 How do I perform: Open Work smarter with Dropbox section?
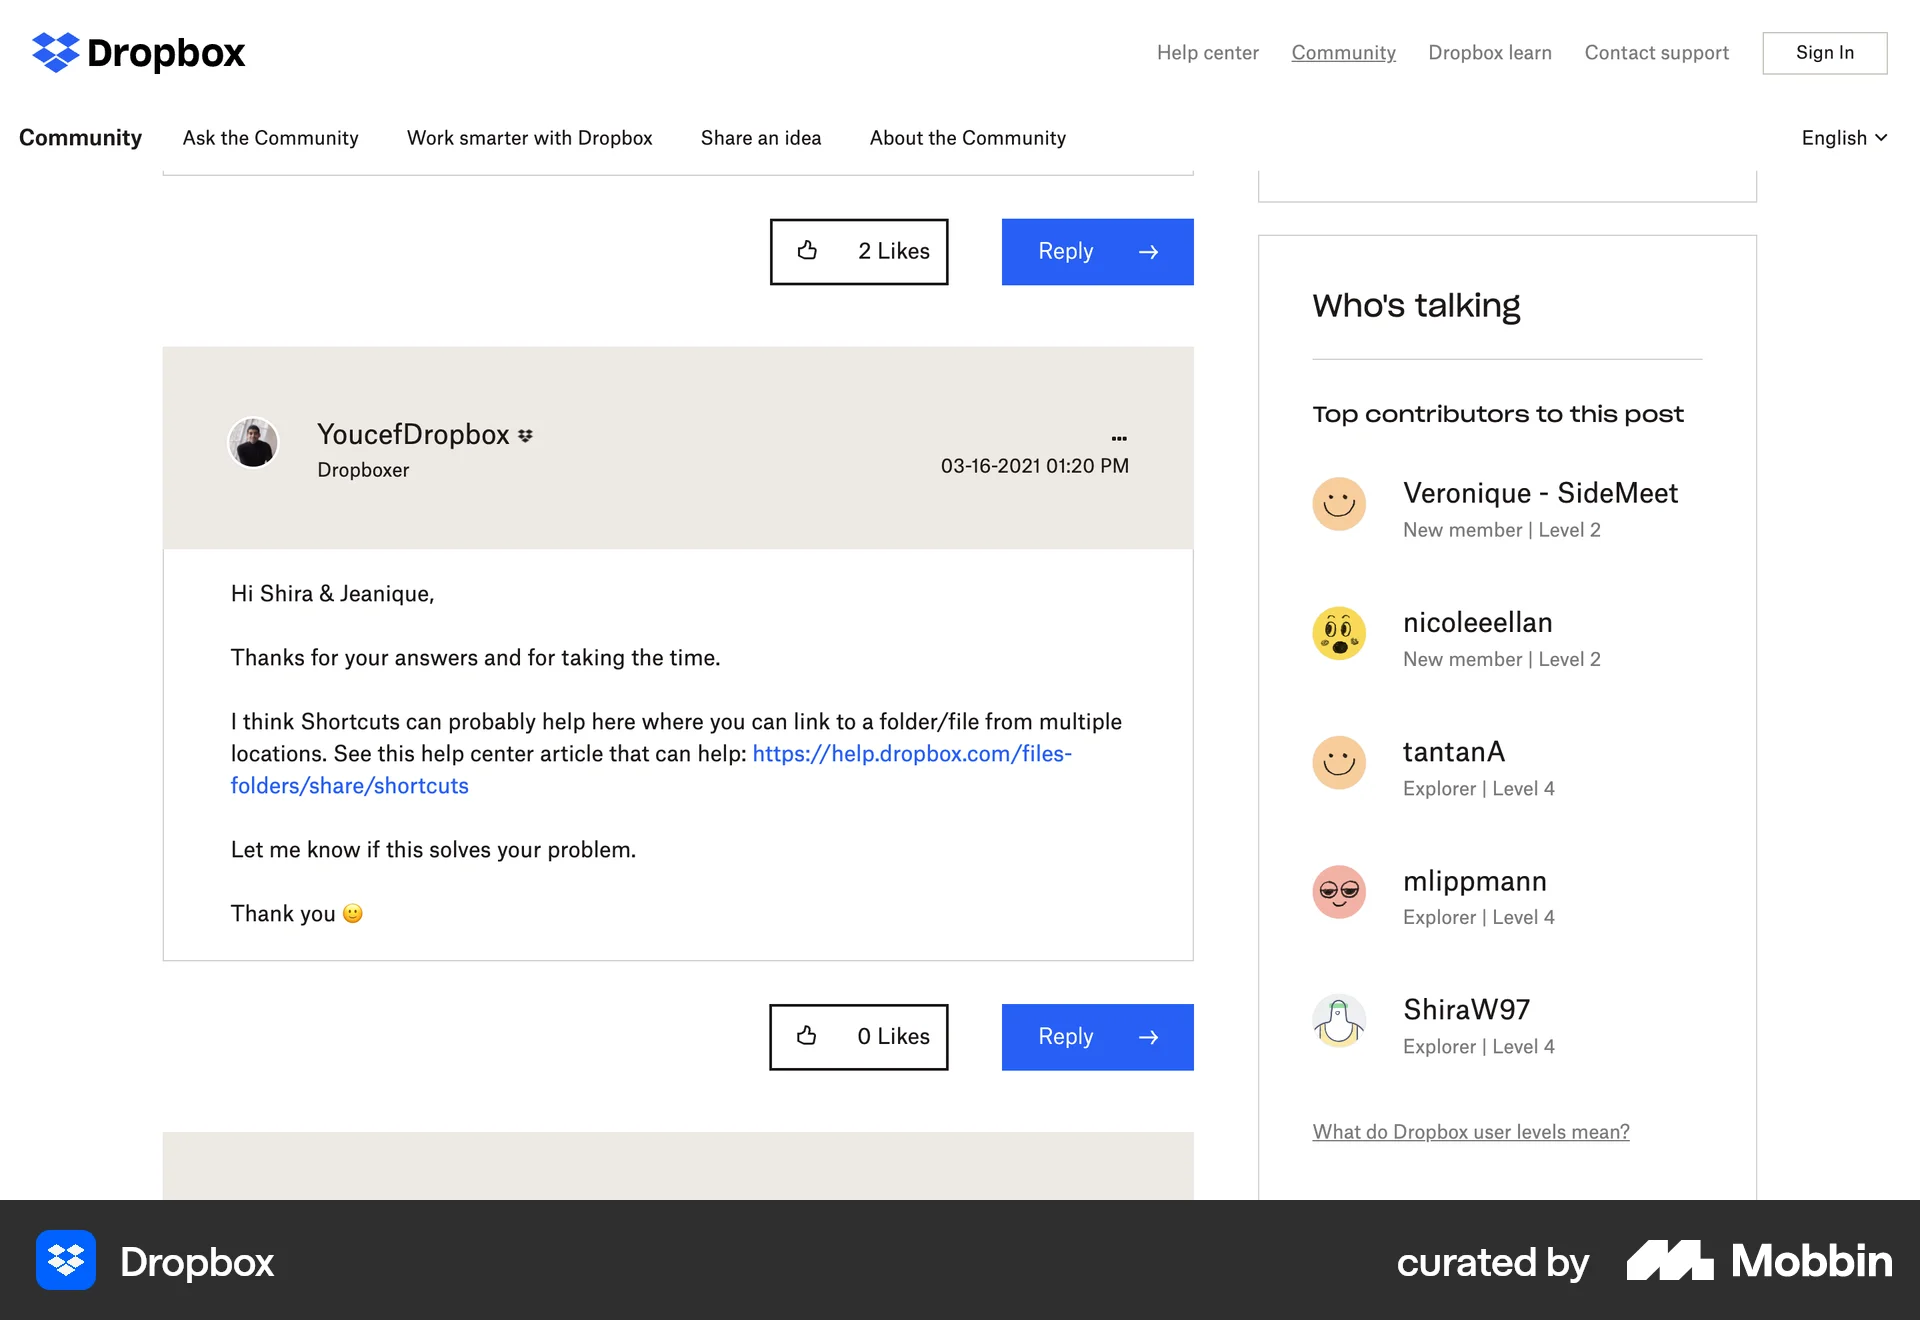[x=529, y=138]
